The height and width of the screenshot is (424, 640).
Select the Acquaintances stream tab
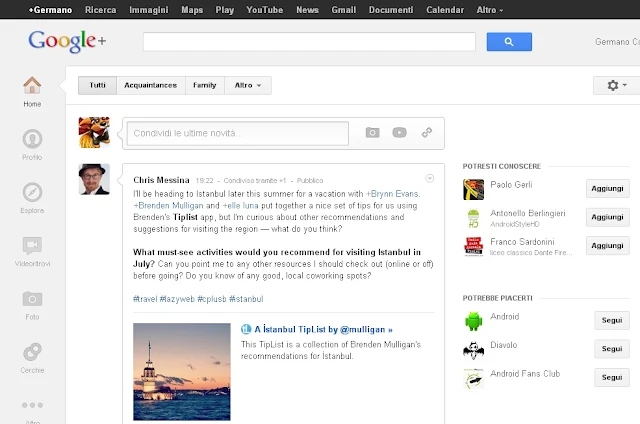point(151,85)
